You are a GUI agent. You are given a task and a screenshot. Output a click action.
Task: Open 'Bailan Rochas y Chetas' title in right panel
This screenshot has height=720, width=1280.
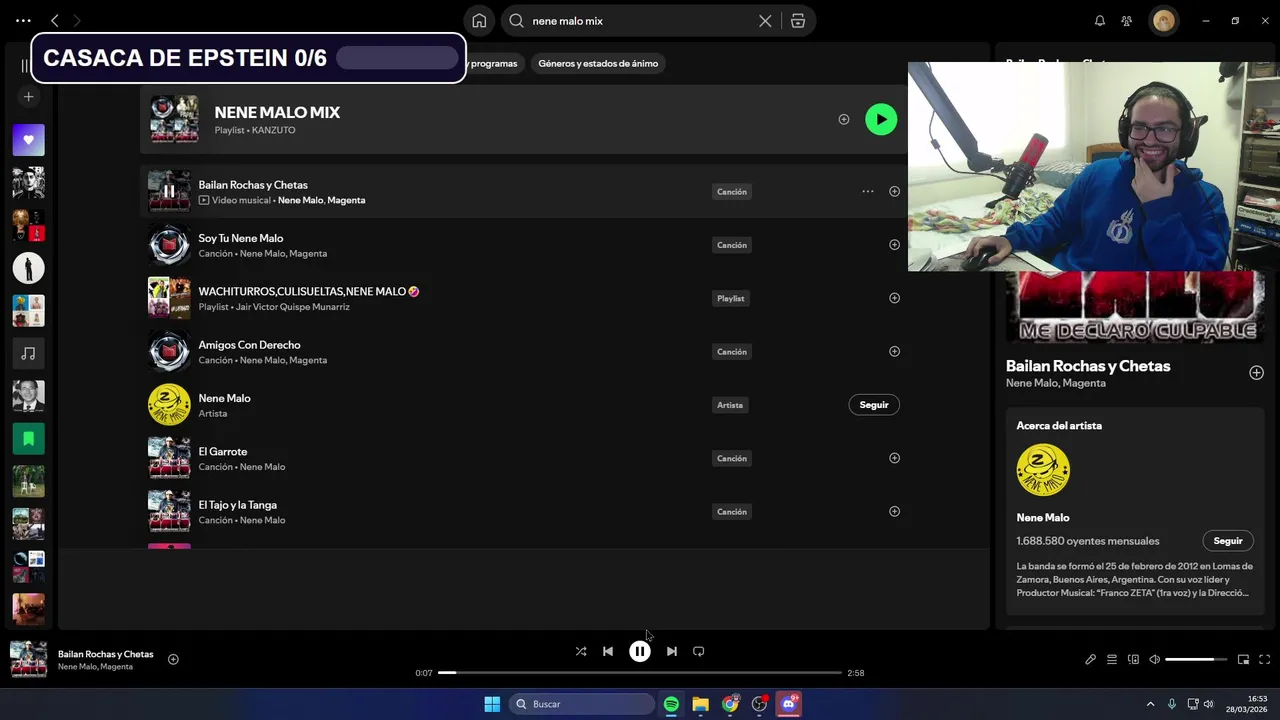[x=1088, y=366]
